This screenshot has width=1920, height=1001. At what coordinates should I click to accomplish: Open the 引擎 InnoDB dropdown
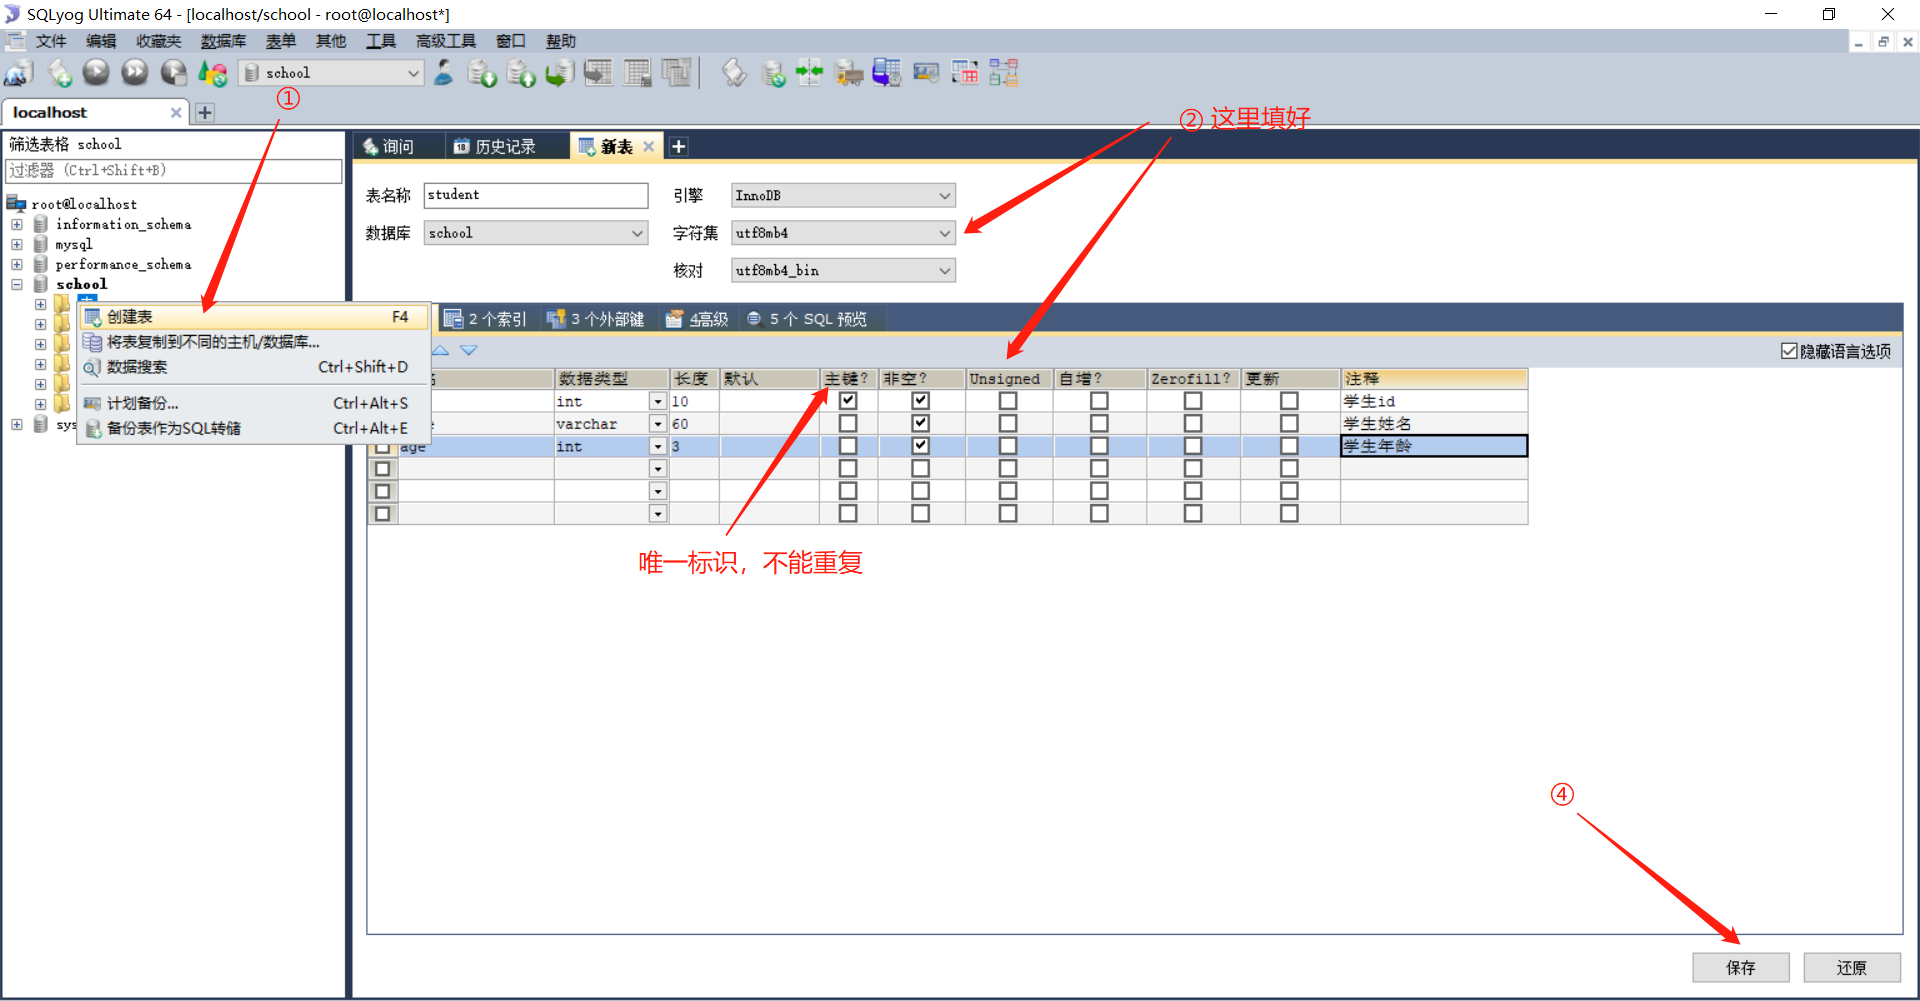843,196
